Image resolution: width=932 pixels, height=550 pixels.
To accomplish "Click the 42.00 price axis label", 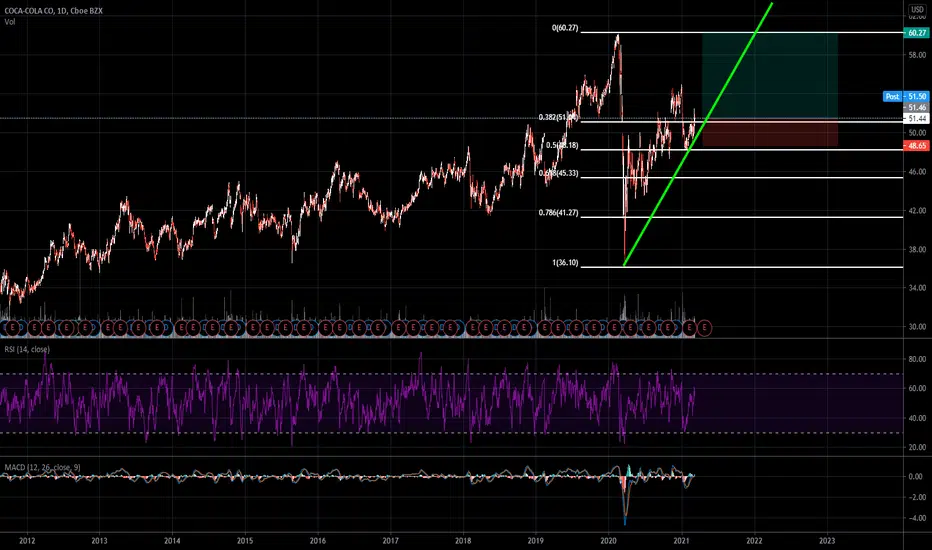I will coord(917,210).
